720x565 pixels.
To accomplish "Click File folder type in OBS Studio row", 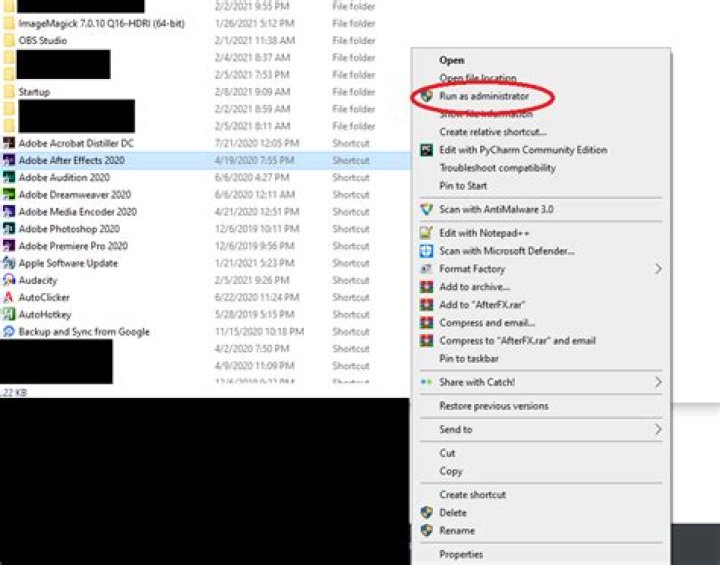I will pos(354,40).
